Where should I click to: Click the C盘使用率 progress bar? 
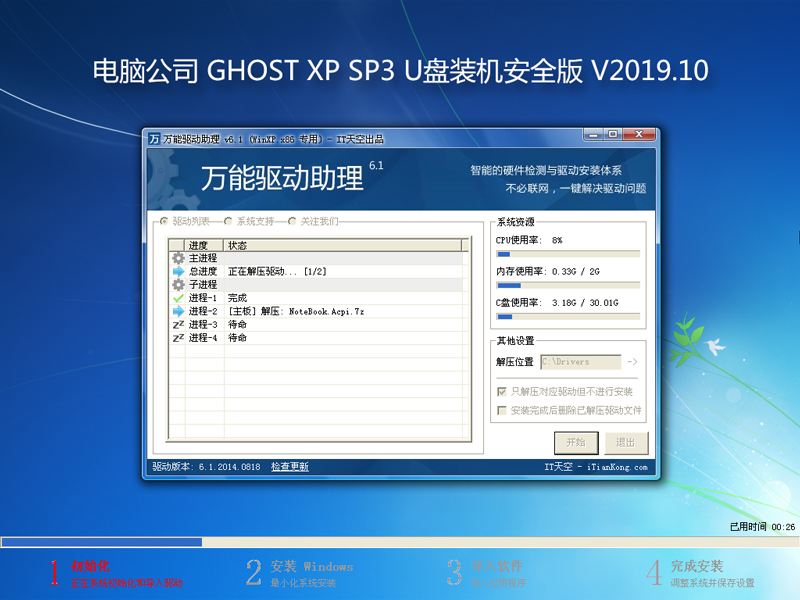coord(568,317)
